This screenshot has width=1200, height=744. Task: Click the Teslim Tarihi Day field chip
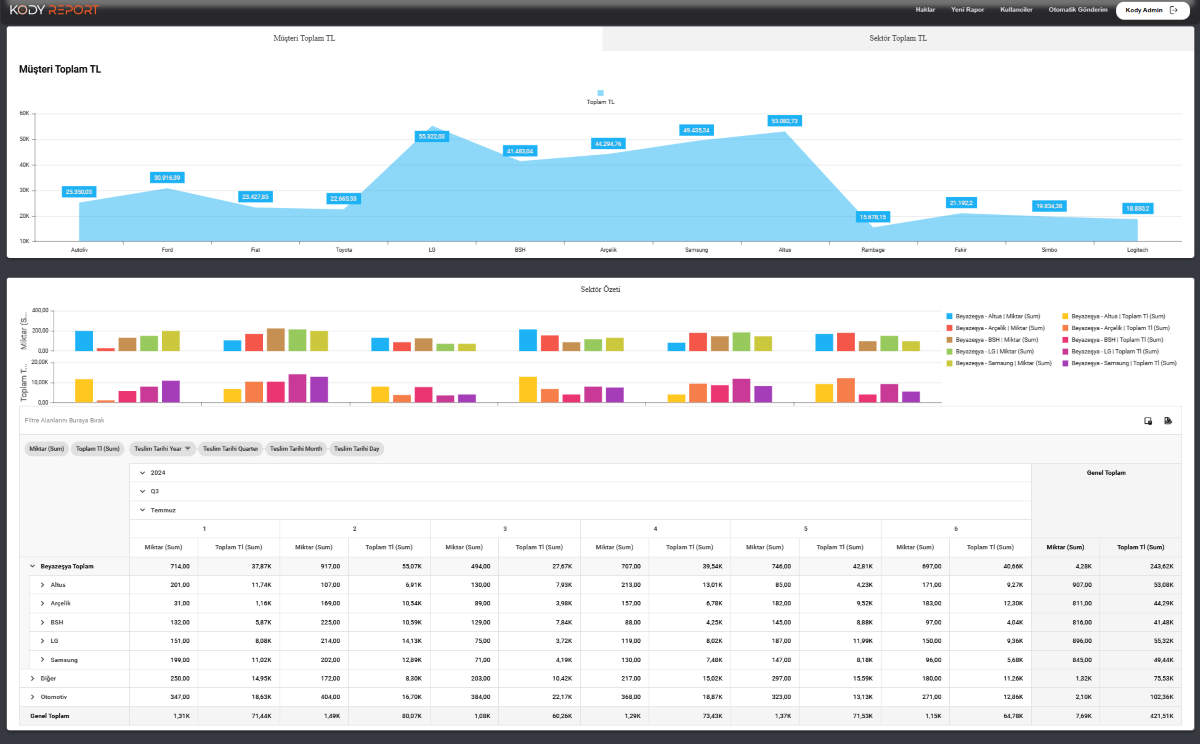click(x=357, y=449)
